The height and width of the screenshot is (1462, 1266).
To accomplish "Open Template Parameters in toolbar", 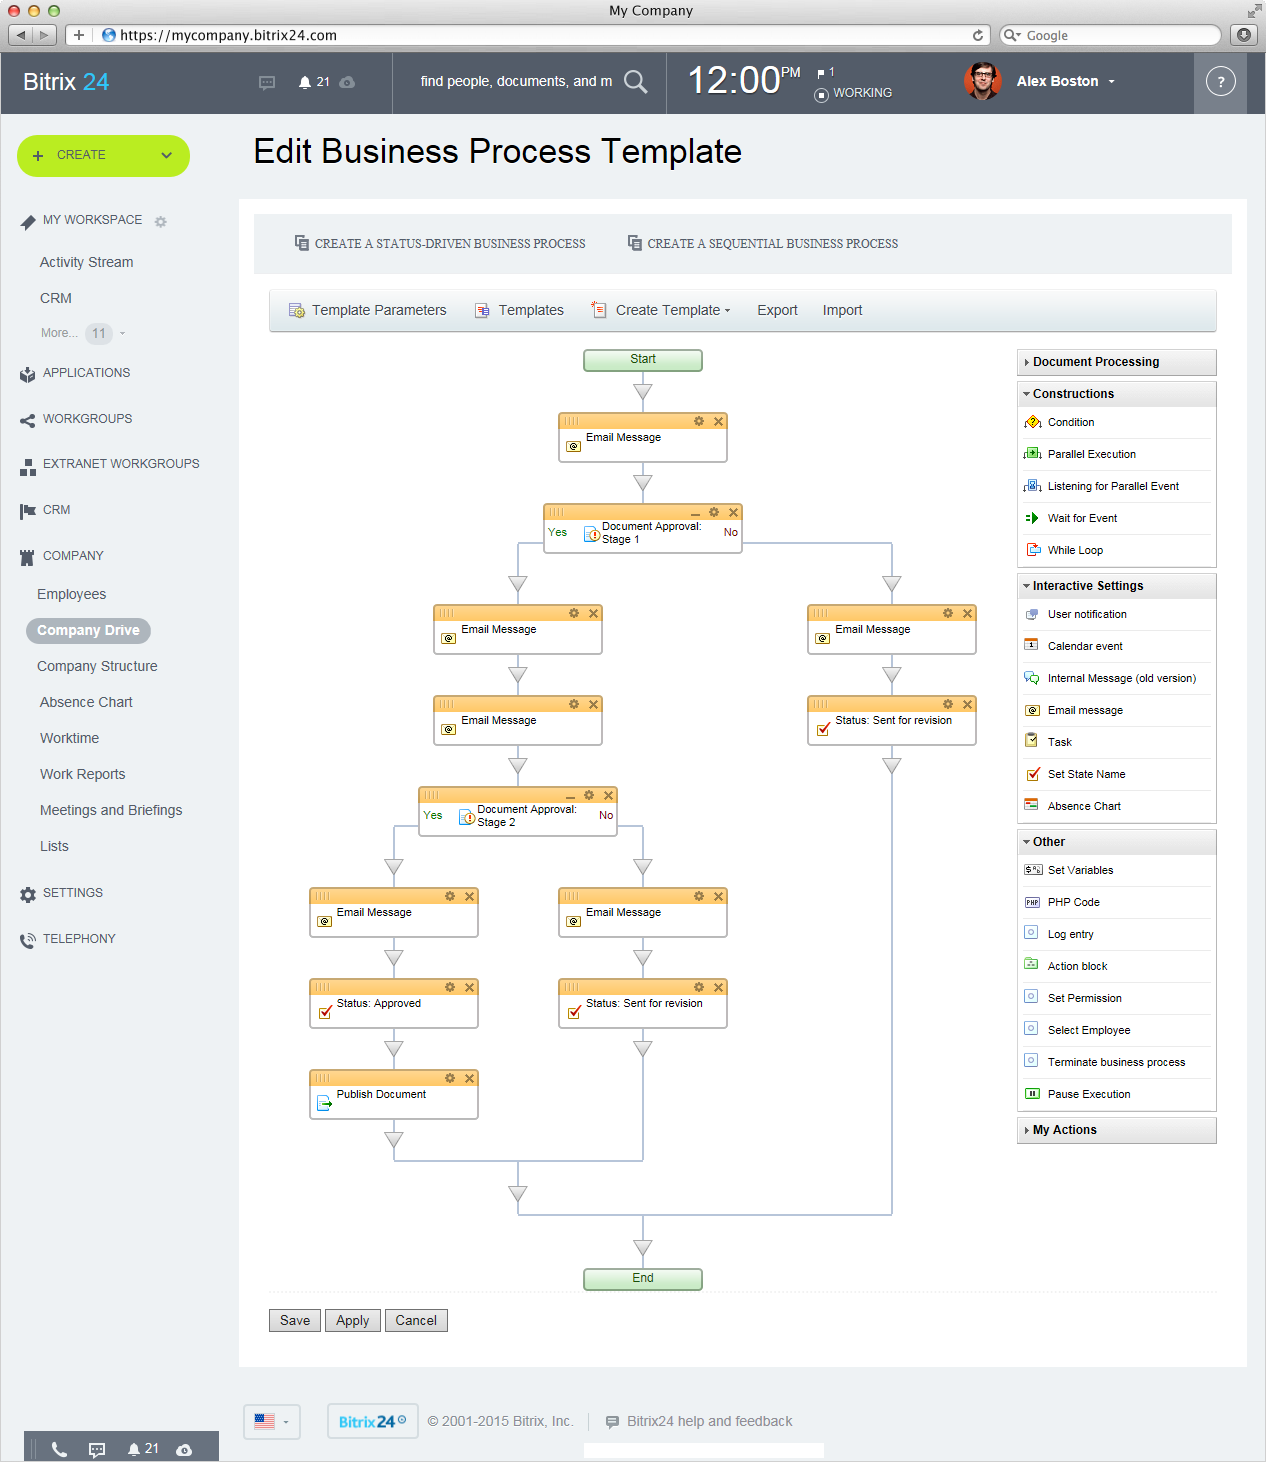I will [x=368, y=310].
